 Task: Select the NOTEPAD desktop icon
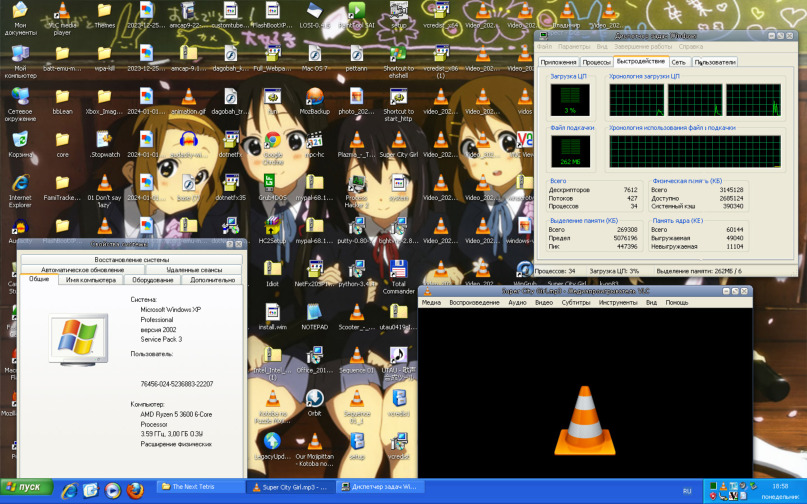pyautogui.click(x=314, y=313)
